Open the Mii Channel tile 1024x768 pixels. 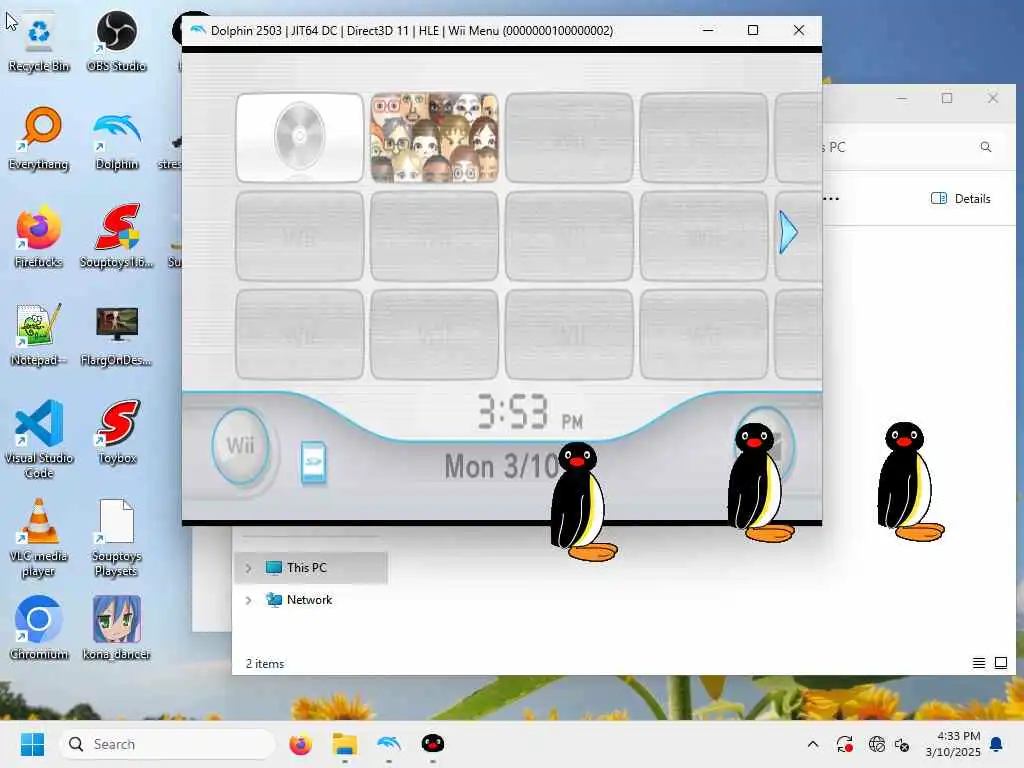point(434,137)
